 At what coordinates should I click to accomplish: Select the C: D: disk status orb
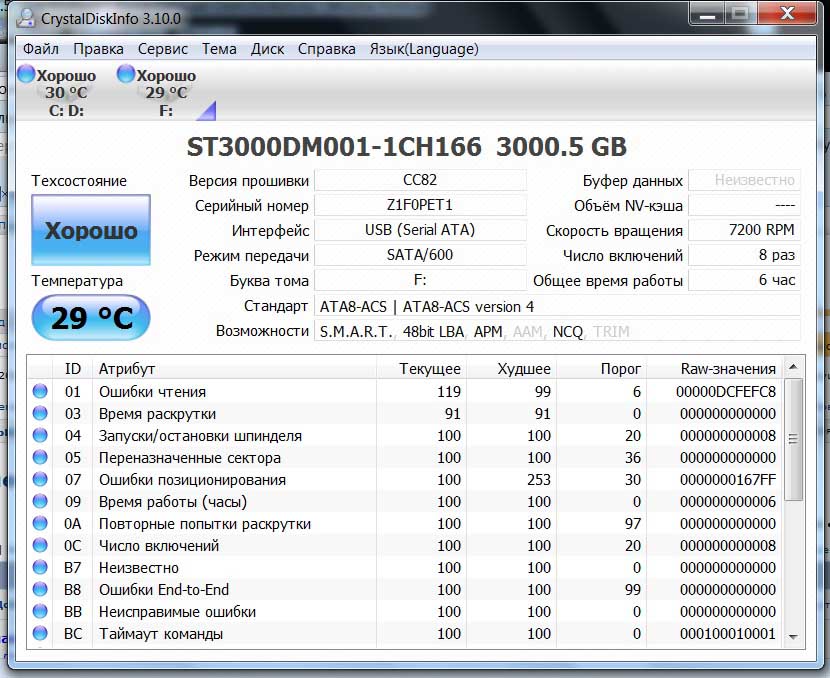tap(28, 76)
